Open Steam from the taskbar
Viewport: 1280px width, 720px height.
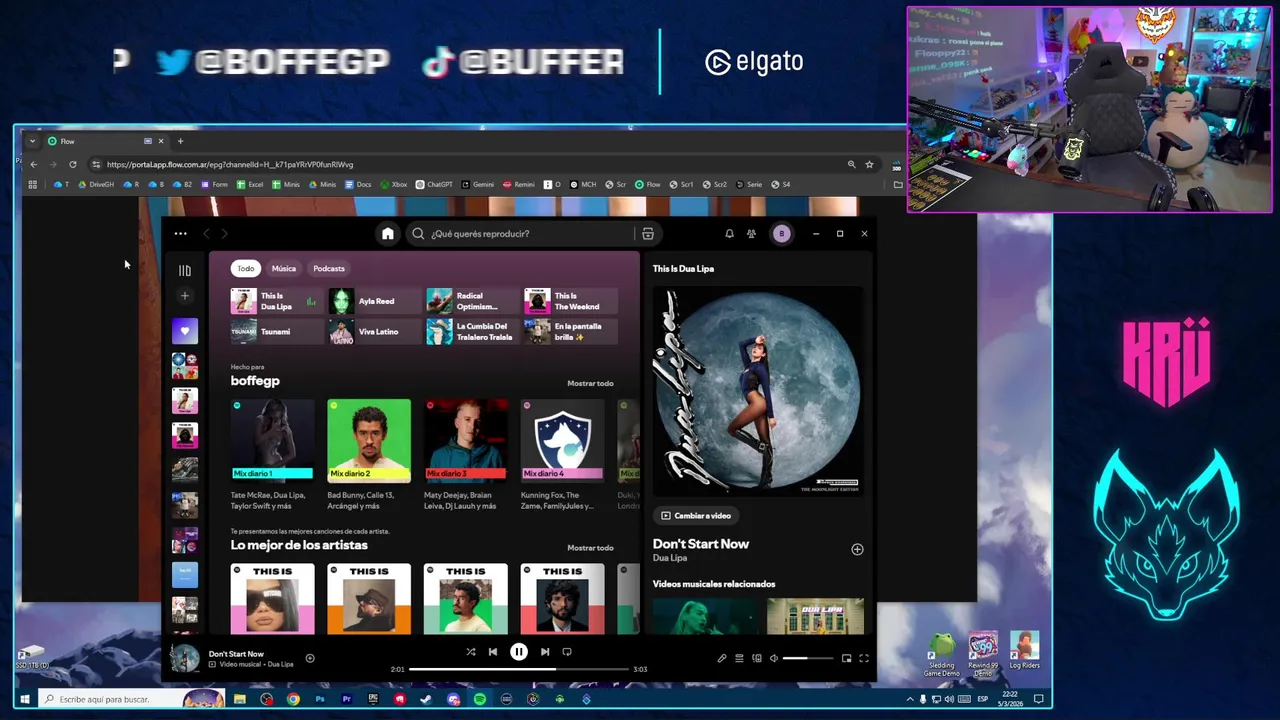427,699
